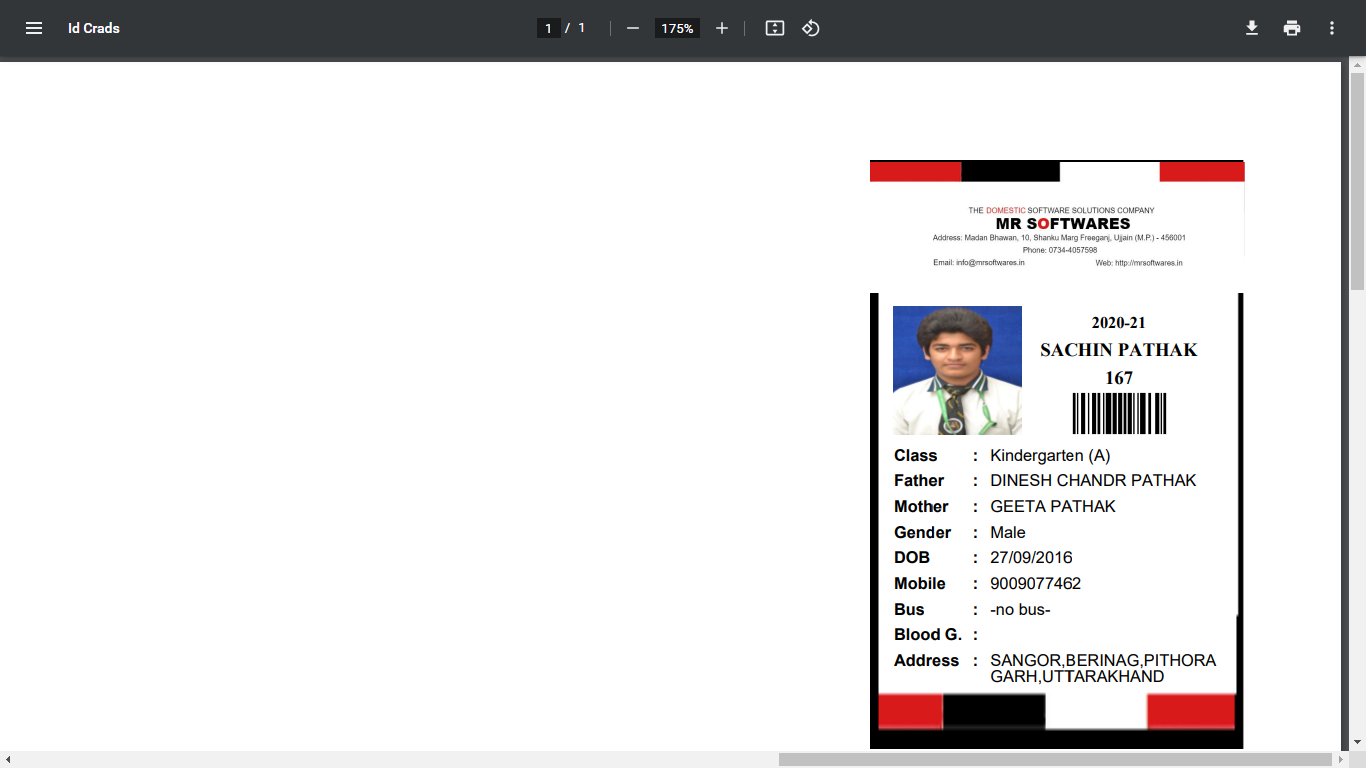The height and width of the screenshot is (768, 1366).
Task: Click the barcode under number 167
Action: coord(1119,413)
